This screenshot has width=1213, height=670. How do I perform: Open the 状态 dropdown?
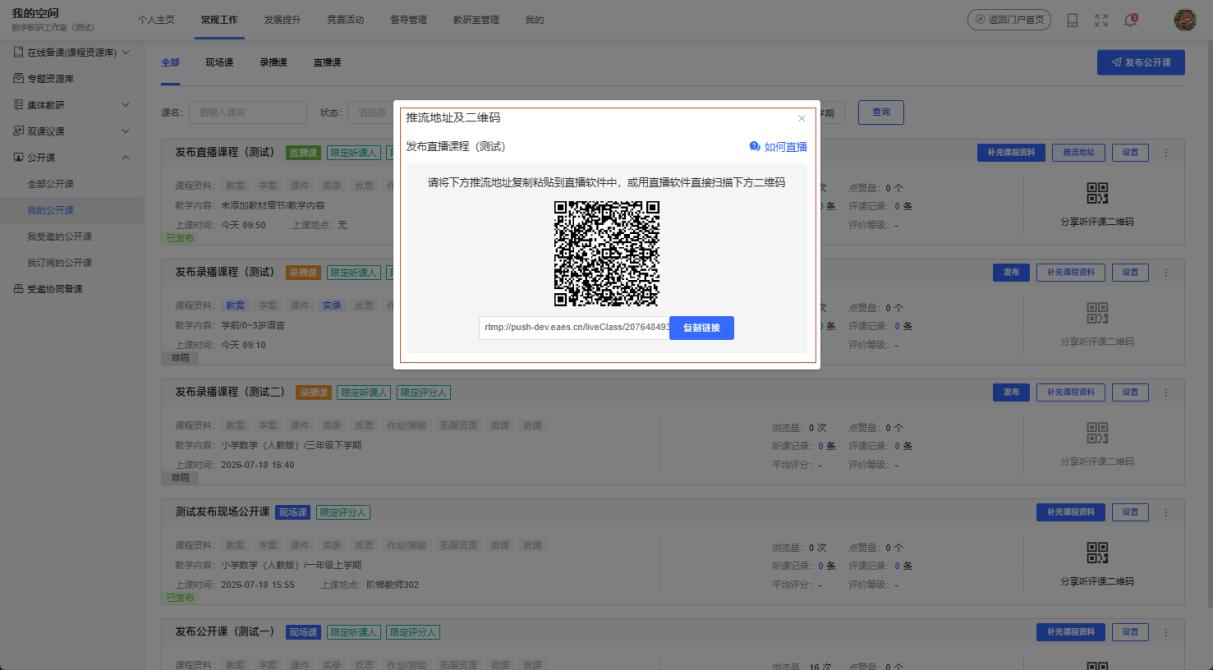(x=373, y=113)
